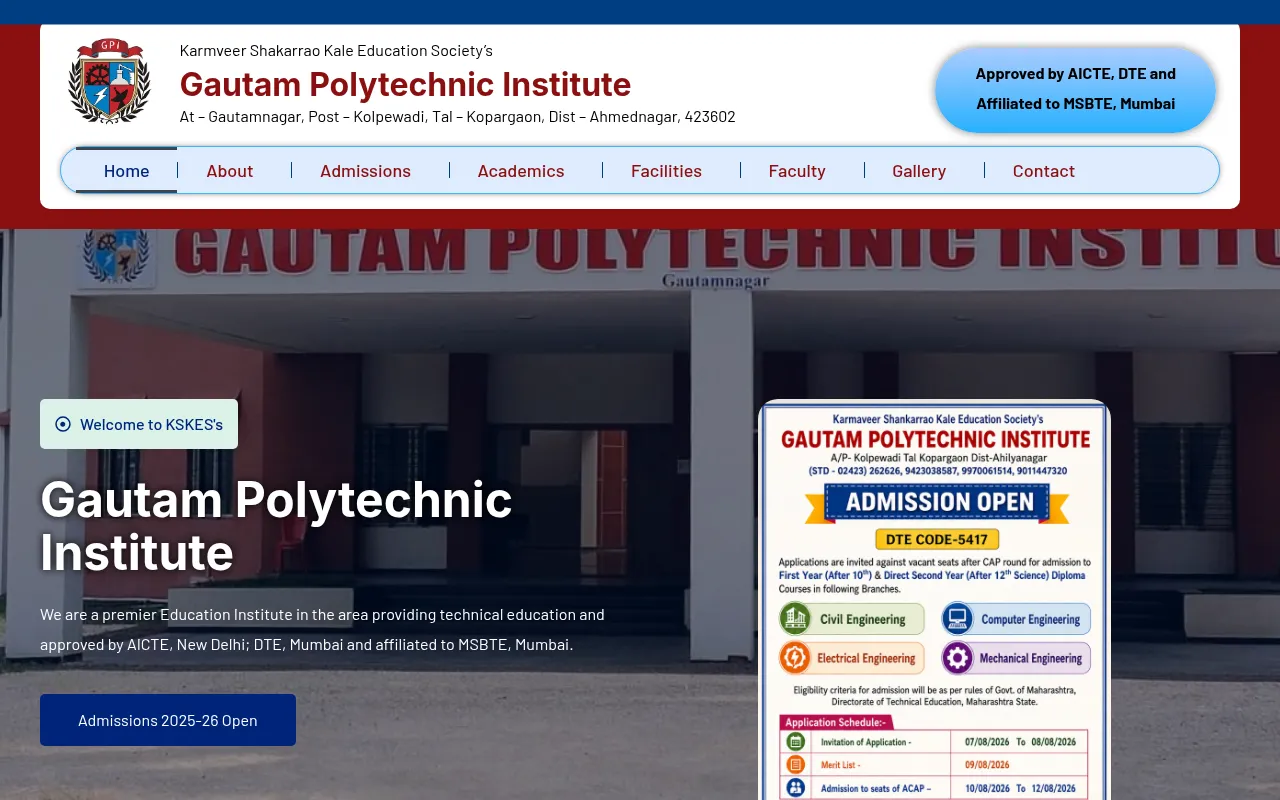Screen dimensions: 1280x800
Task: Go to the Contact page
Action: (x=1044, y=170)
